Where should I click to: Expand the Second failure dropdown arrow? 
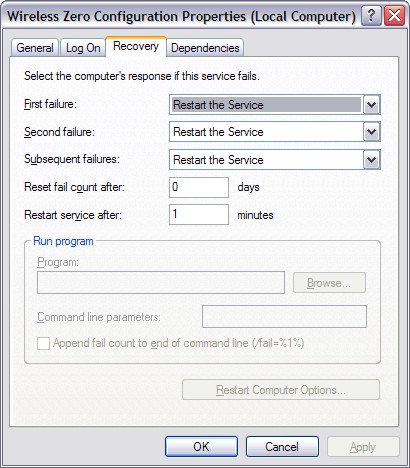tap(371, 132)
